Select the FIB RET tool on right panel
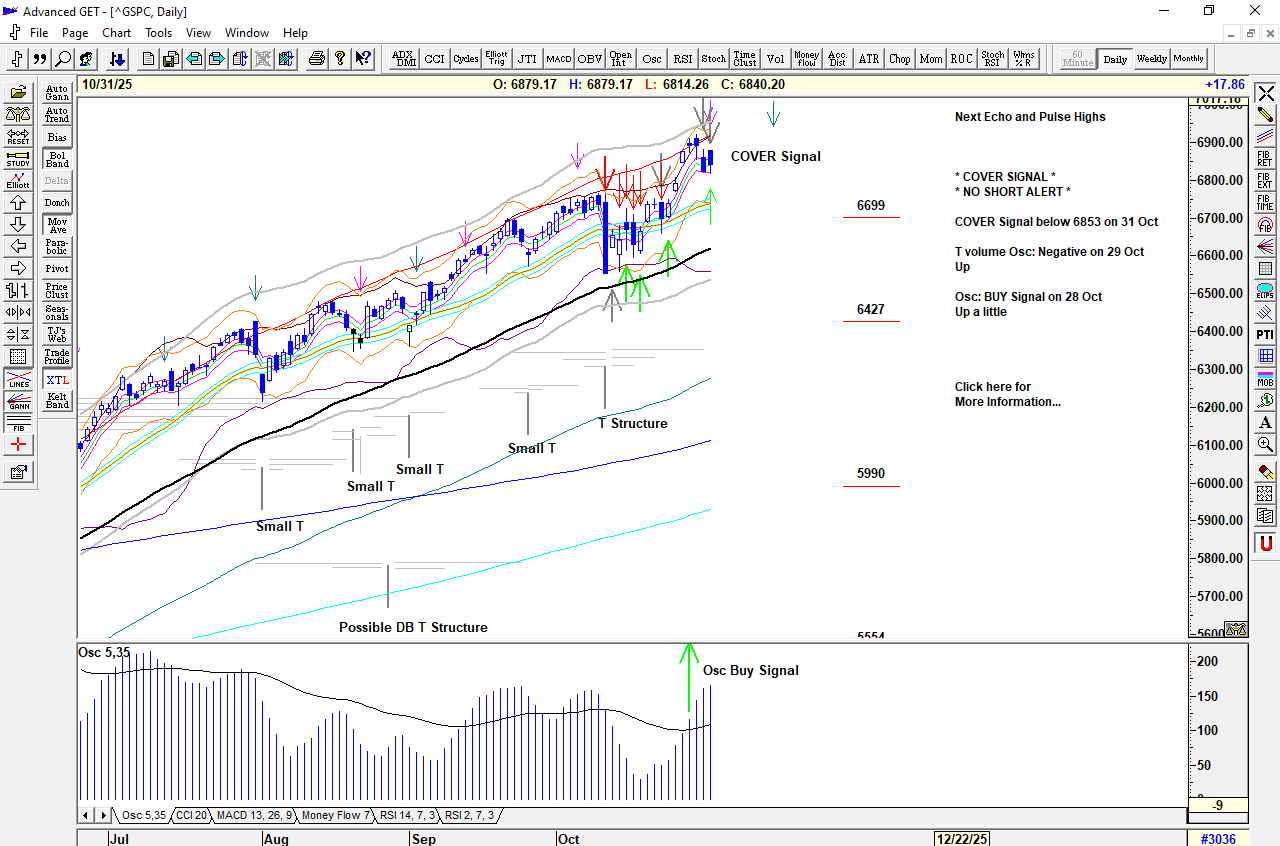 pyautogui.click(x=1265, y=159)
